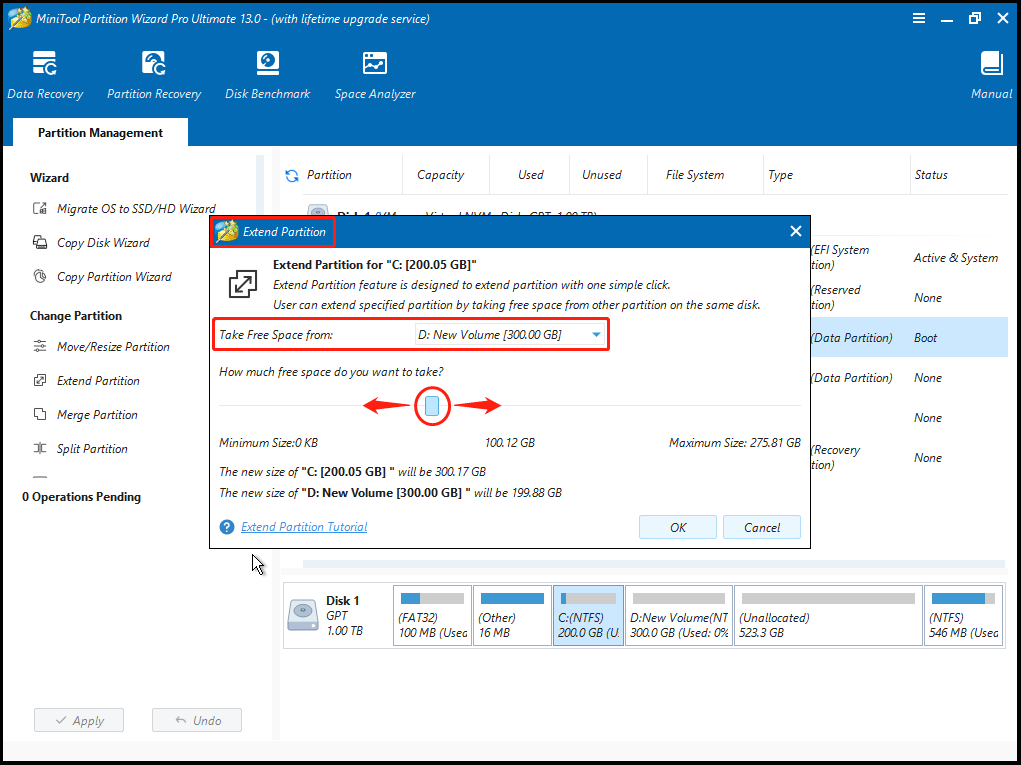Open Disk Benchmark
Screen dimensions: 1021x765
pyautogui.click(x=268, y=76)
